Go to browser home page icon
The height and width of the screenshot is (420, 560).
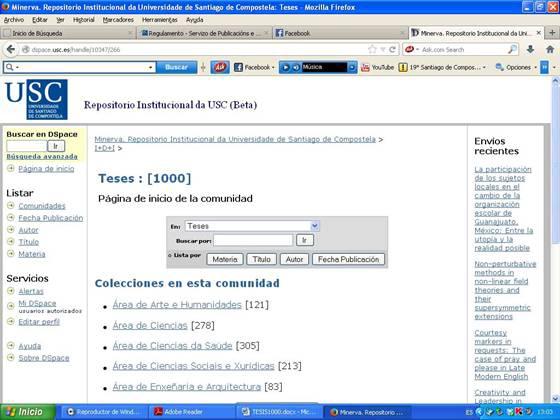click(x=550, y=50)
